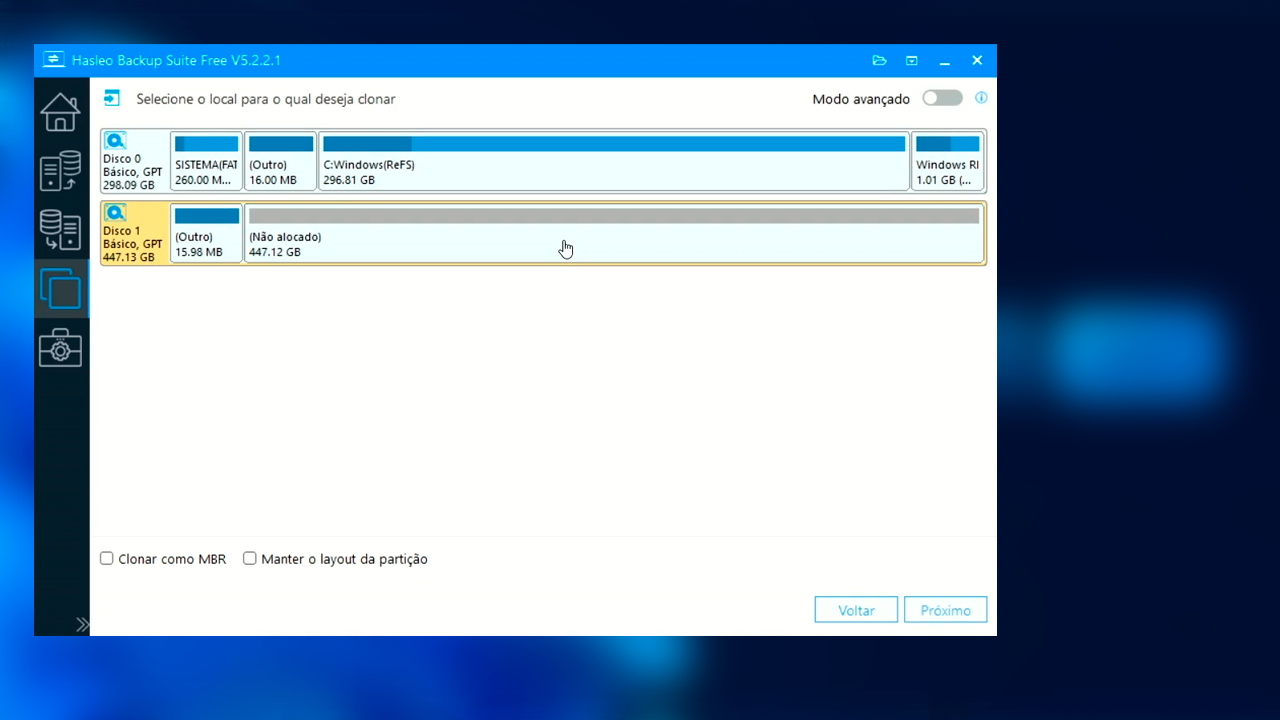Check Manter o layout da partição
The image size is (1280, 720).
pyautogui.click(x=250, y=558)
